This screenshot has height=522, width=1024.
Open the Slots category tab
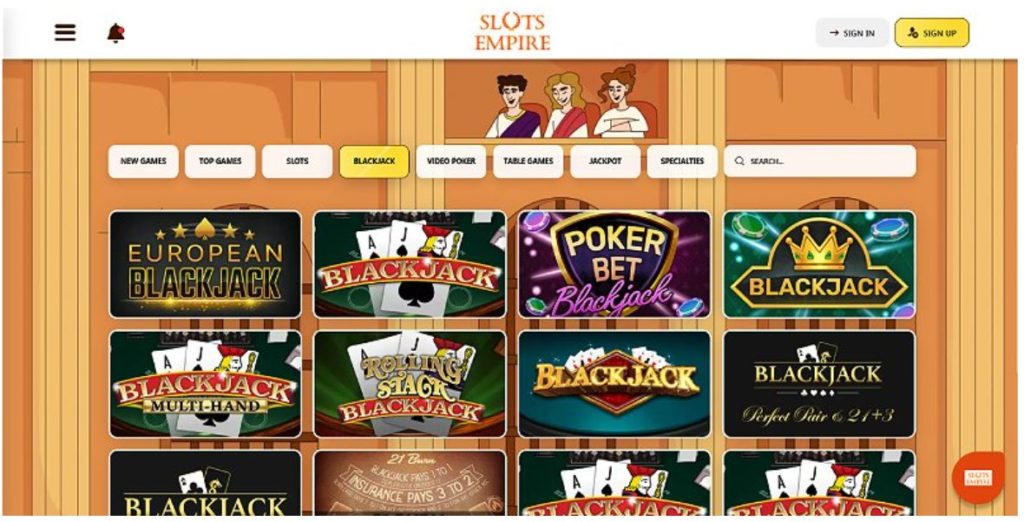297,161
